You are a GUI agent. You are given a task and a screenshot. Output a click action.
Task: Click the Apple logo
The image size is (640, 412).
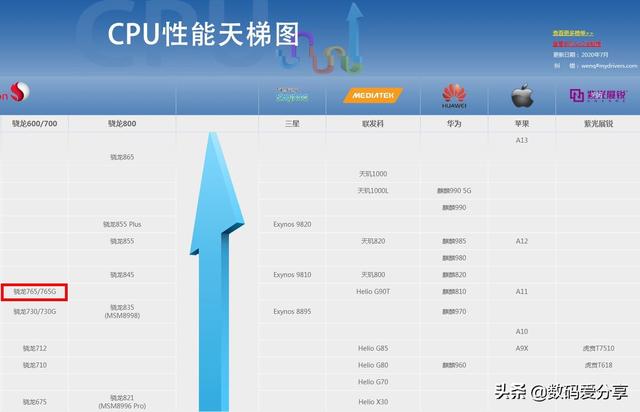[522, 96]
